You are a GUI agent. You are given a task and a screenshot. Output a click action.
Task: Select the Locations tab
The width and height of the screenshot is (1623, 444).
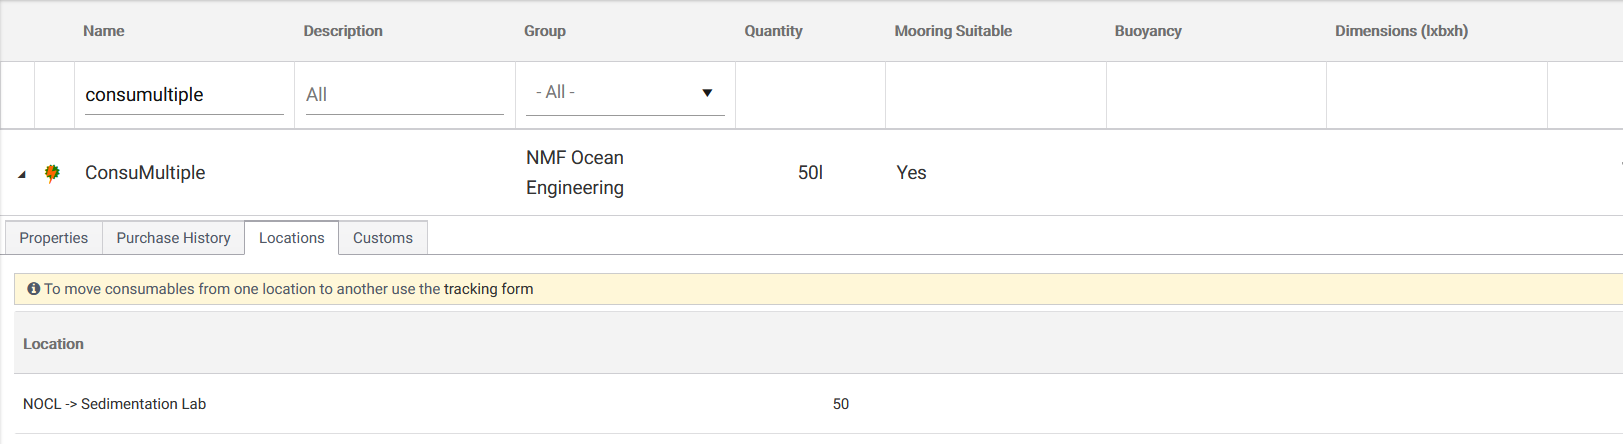pos(291,238)
